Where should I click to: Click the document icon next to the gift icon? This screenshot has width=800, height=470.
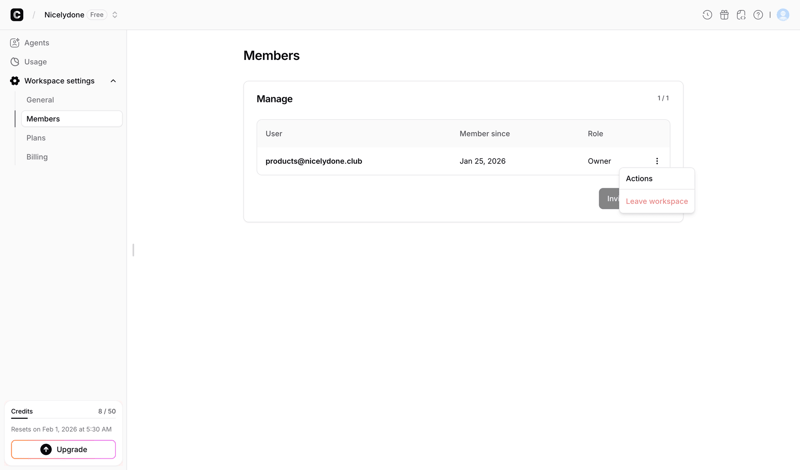pos(741,15)
